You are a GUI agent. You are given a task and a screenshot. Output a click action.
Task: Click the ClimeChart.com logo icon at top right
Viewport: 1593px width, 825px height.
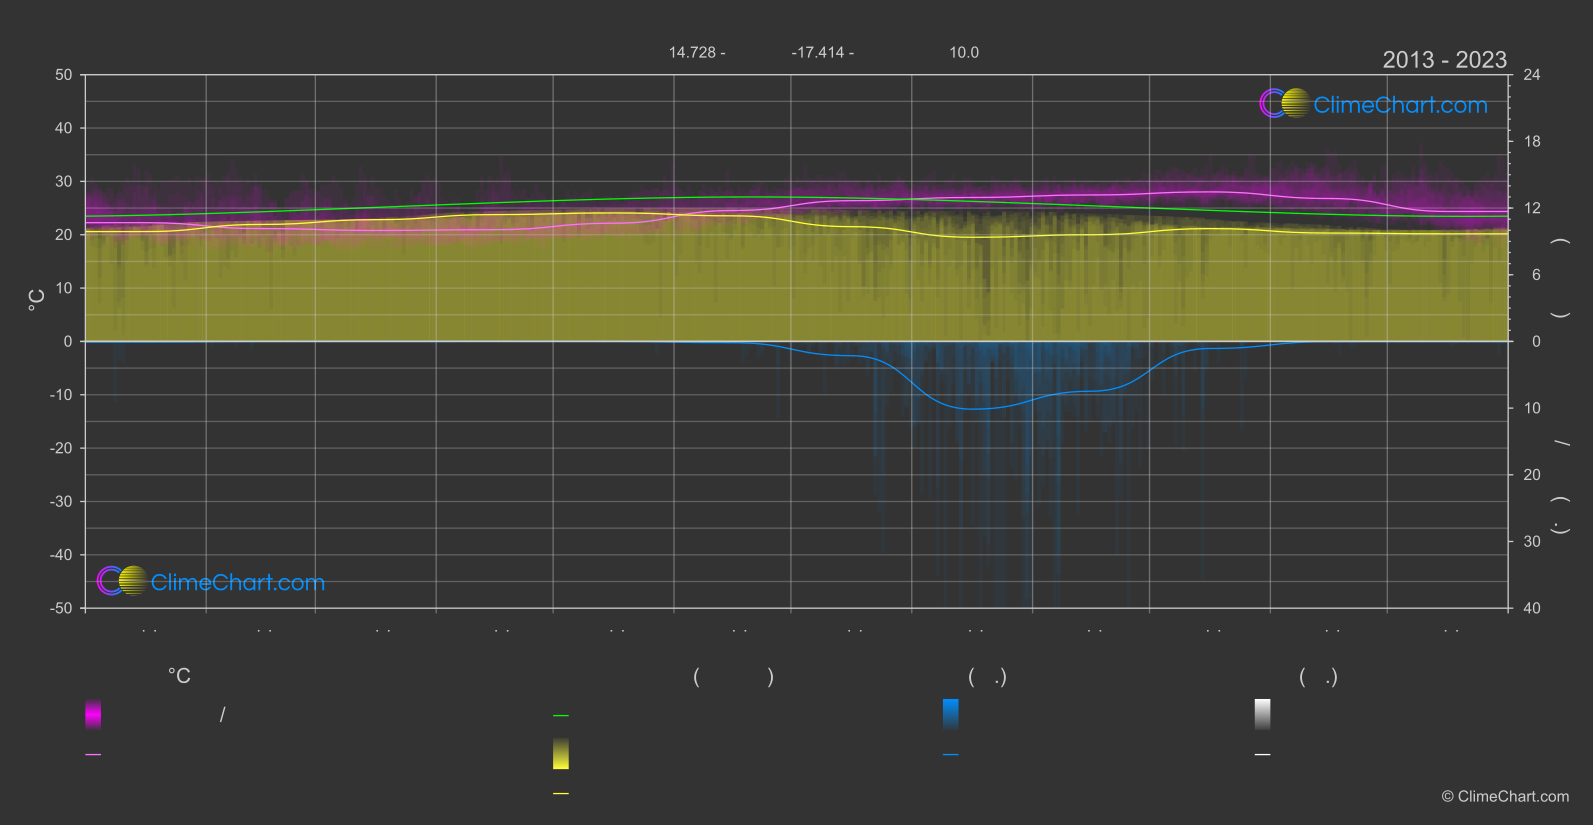pyautogui.click(x=1284, y=103)
